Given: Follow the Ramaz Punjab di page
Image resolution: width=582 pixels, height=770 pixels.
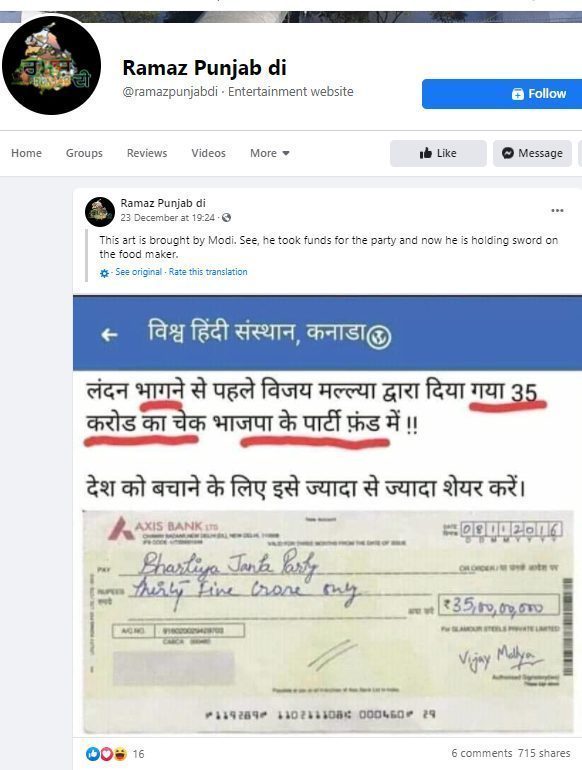Looking at the screenshot, I should coord(502,94).
